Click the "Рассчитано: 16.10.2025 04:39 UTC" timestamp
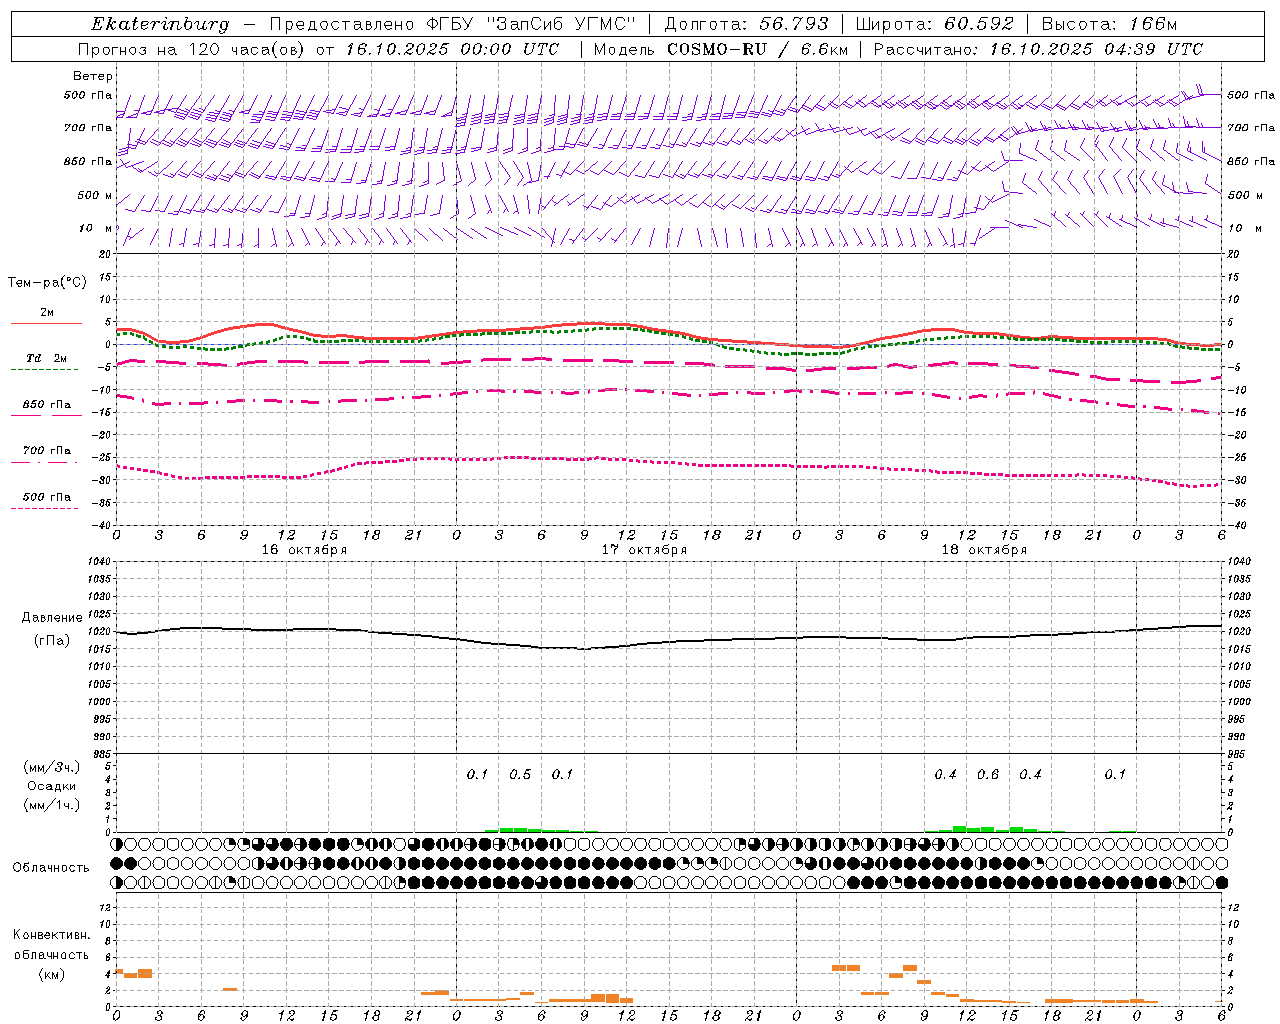1280x1024 pixels. (x=1039, y=49)
